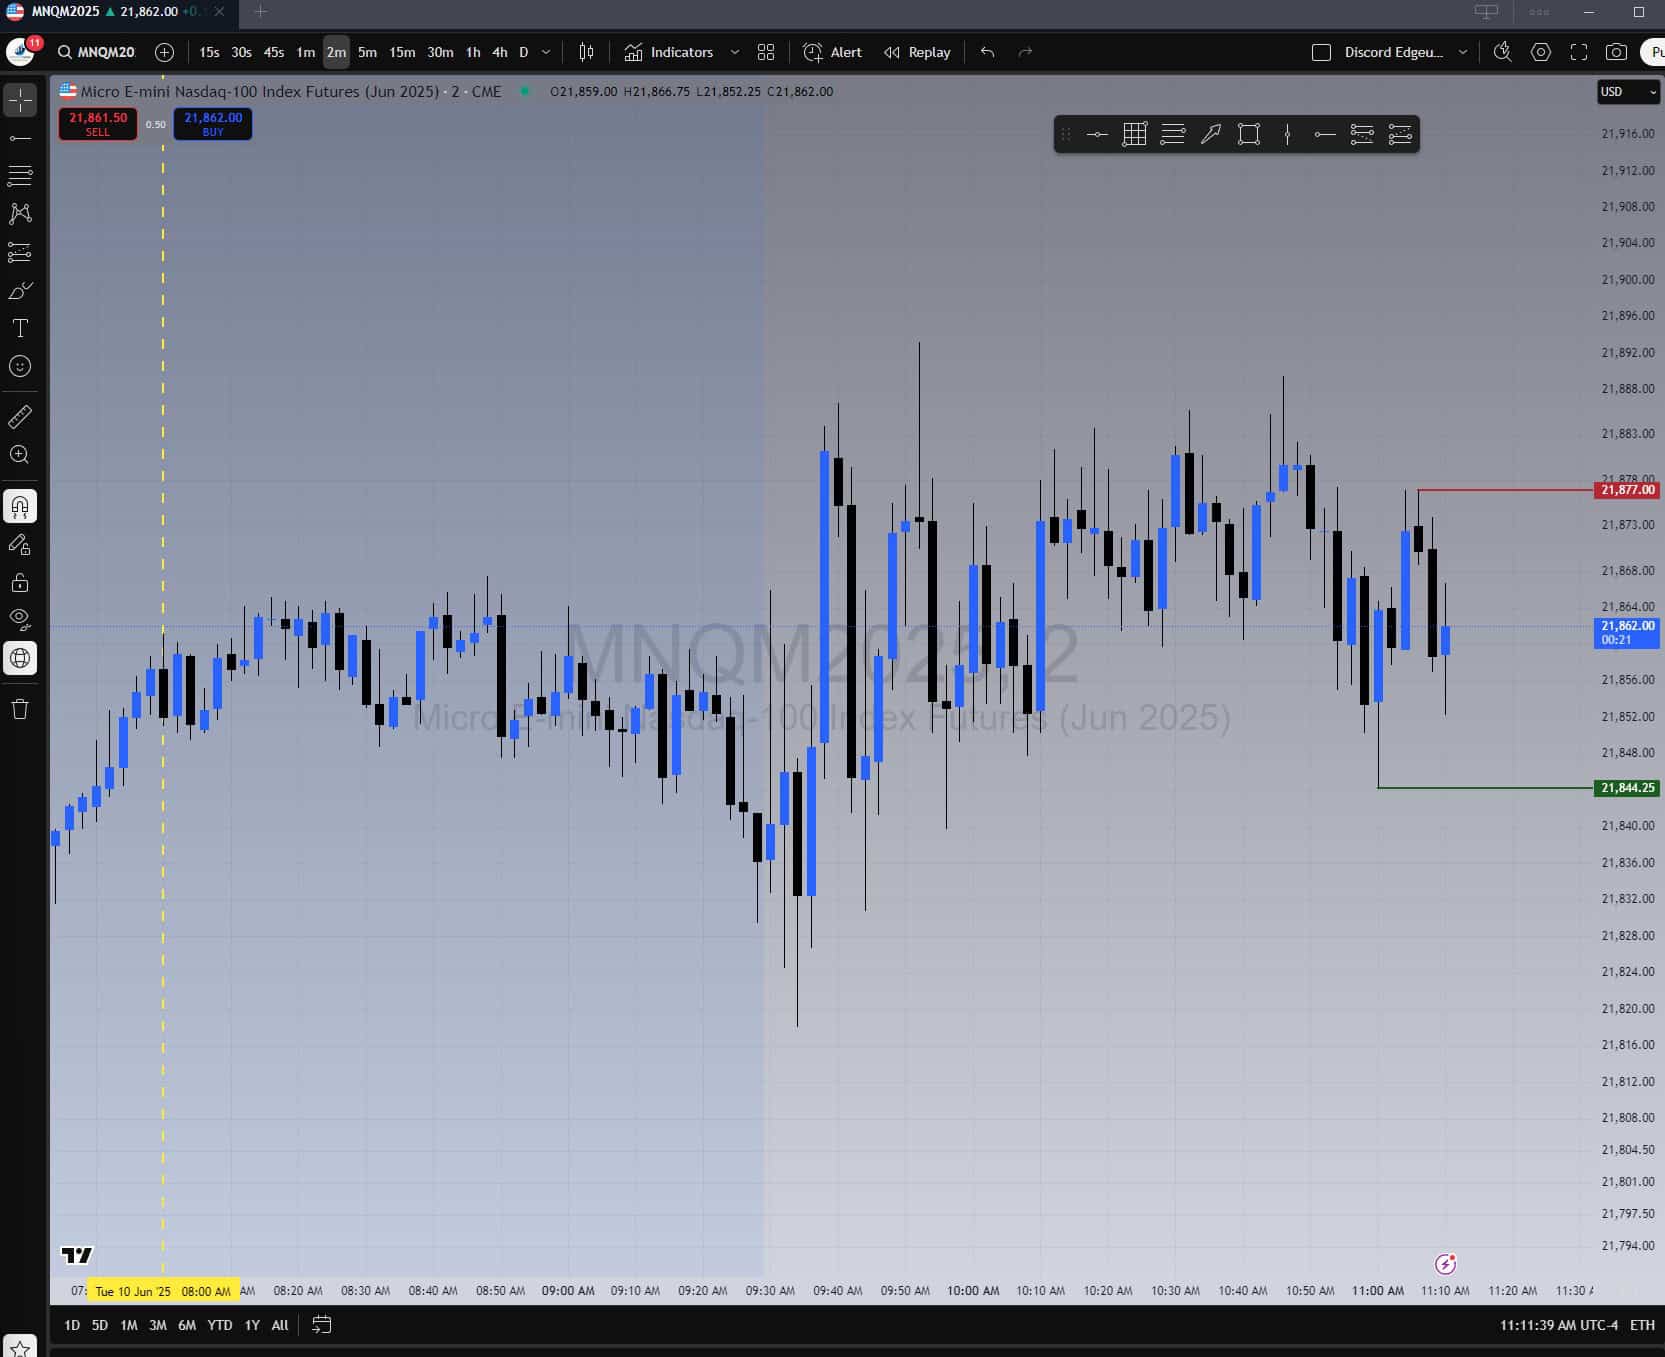Image resolution: width=1665 pixels, height=1357 pixels.
Task: Open the USD currency dropdown
Action: (x=1628, y=92)
